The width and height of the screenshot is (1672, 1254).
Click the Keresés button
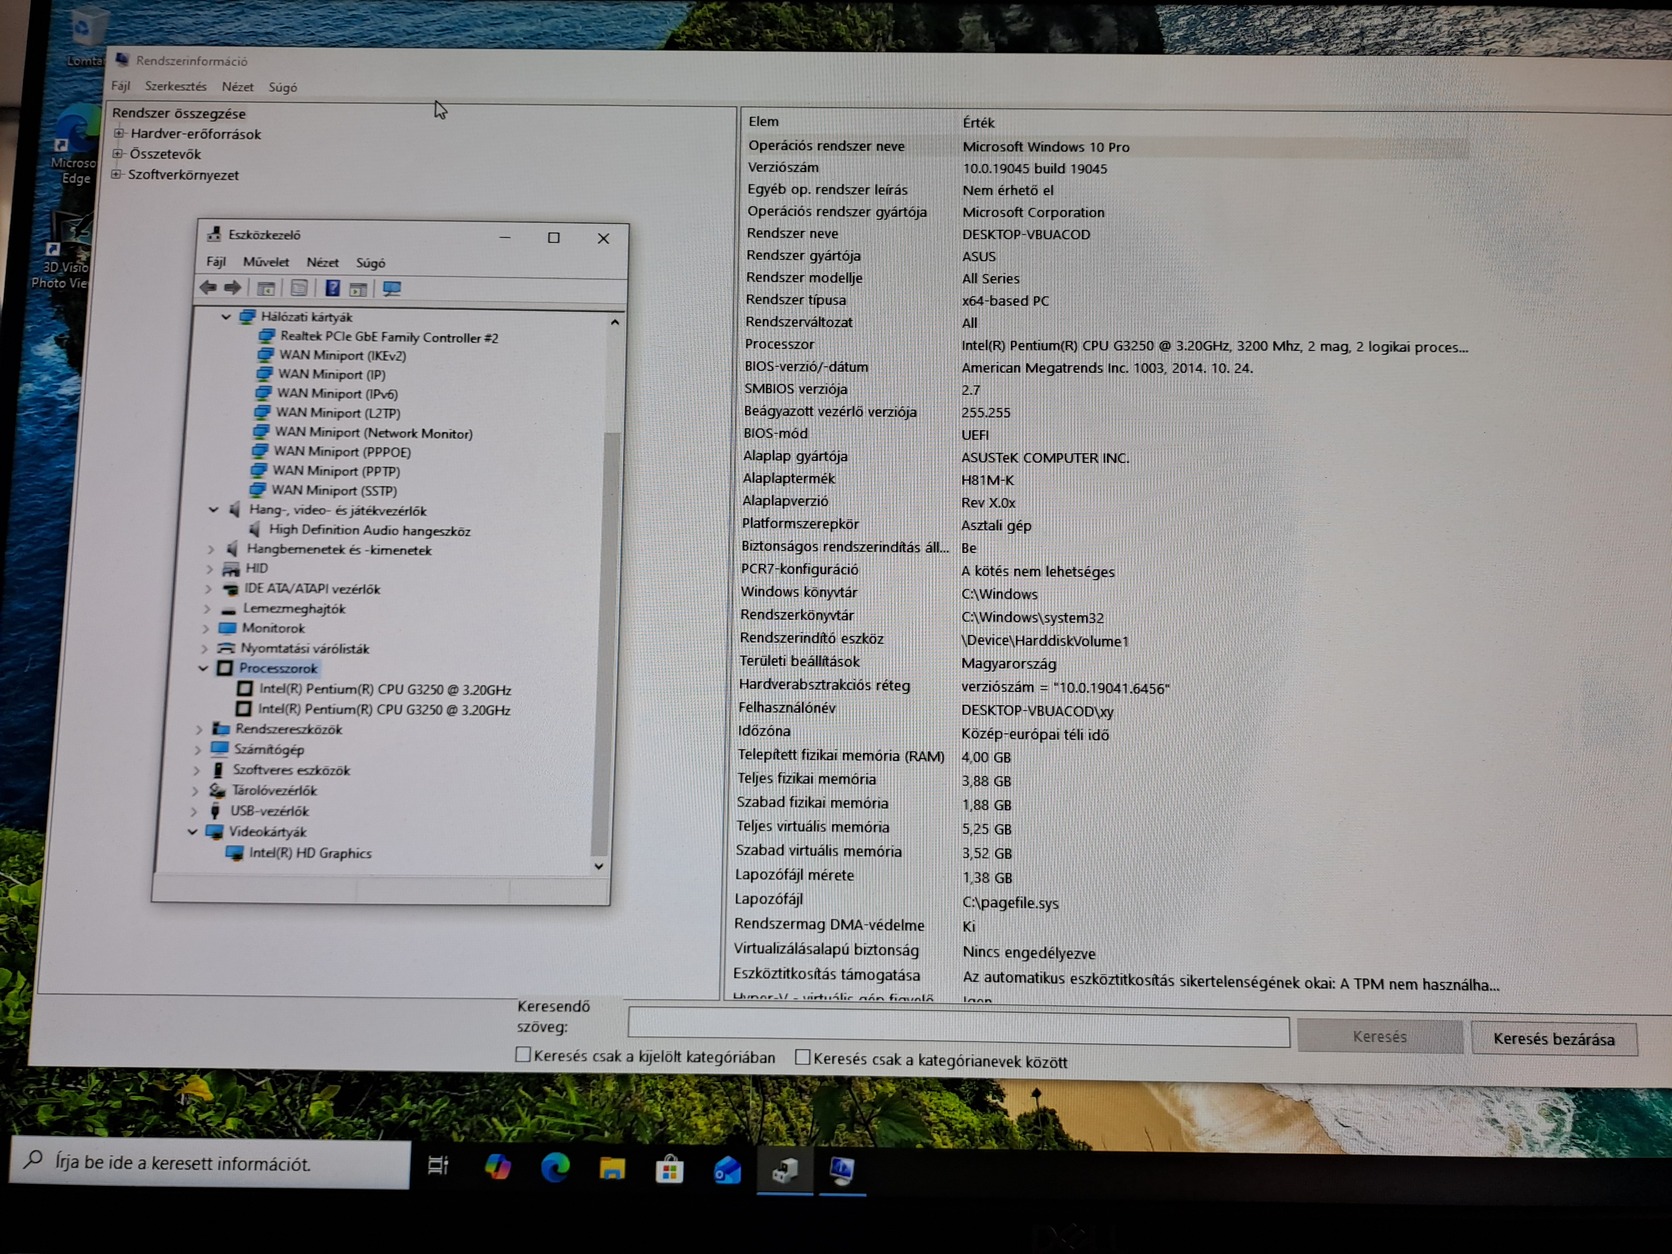coord(1379,1037)
